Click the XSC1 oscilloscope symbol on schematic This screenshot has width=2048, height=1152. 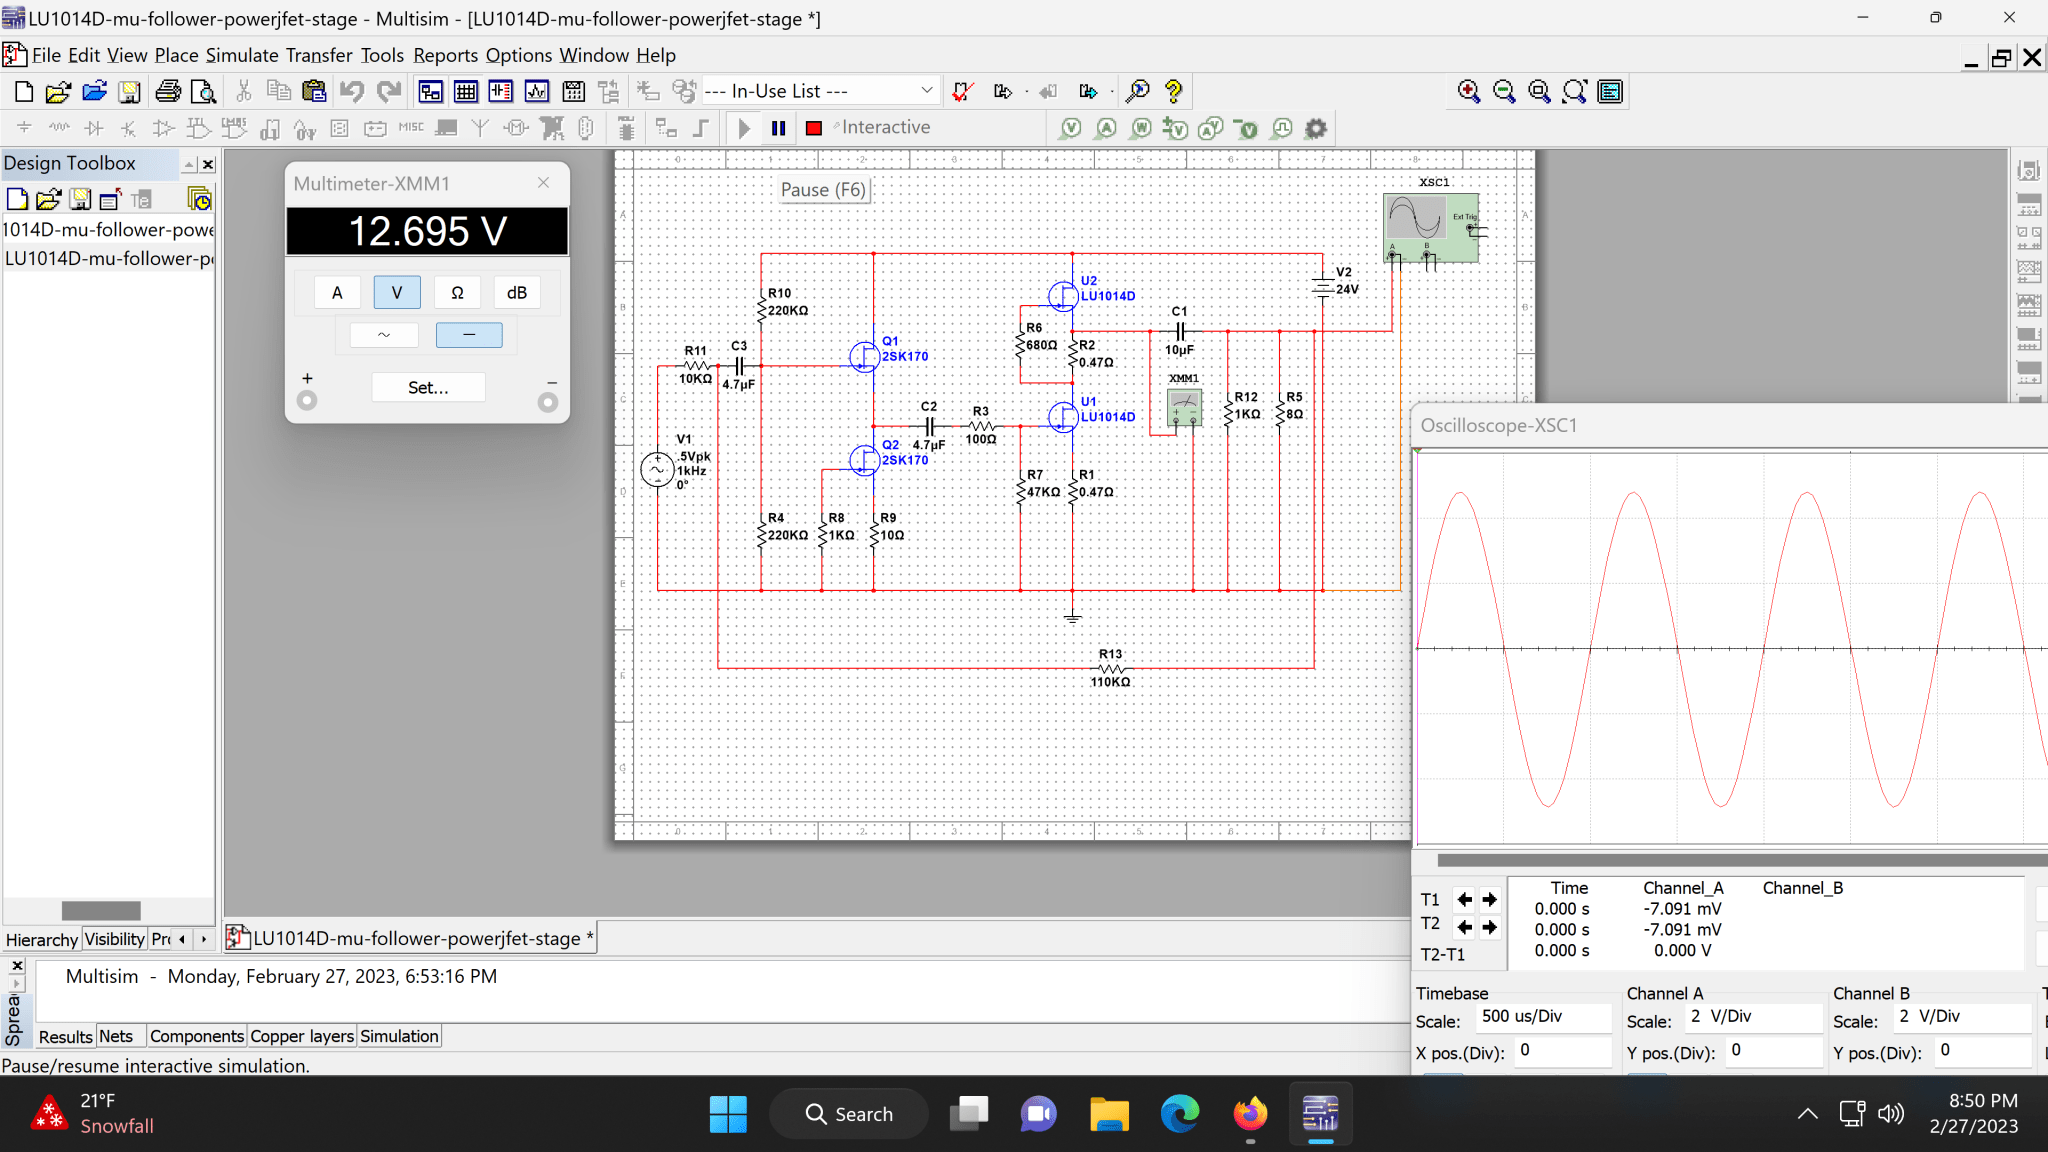[1430, 228]
